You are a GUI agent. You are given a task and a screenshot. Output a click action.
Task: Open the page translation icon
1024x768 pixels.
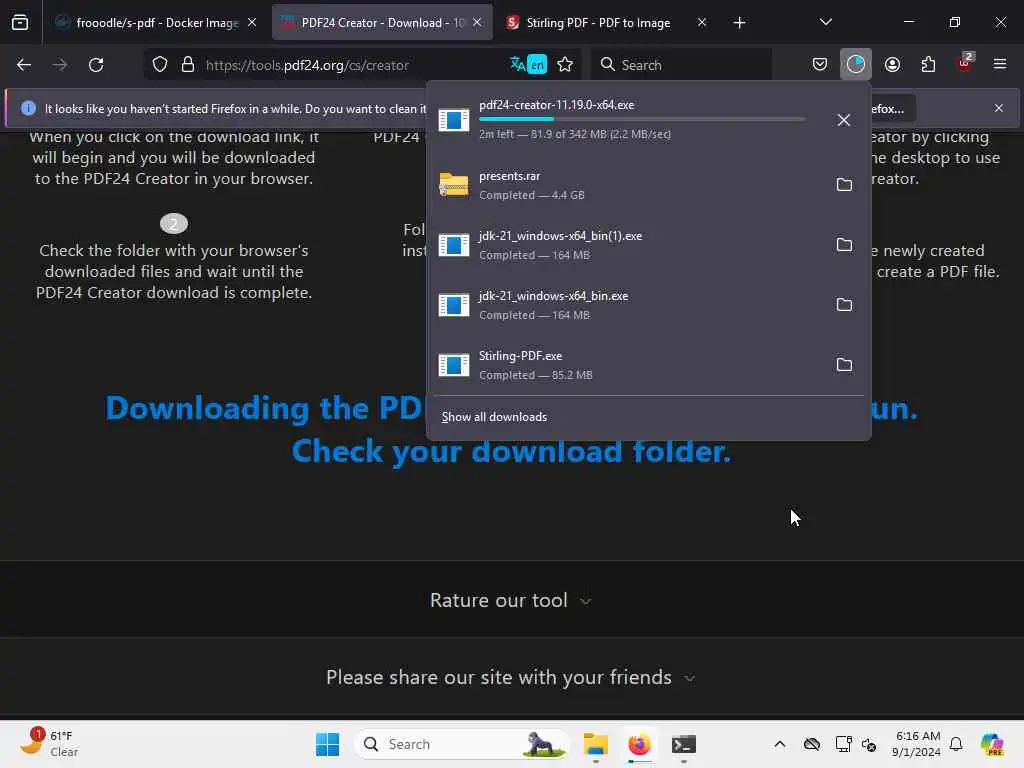tap(528, 65)
